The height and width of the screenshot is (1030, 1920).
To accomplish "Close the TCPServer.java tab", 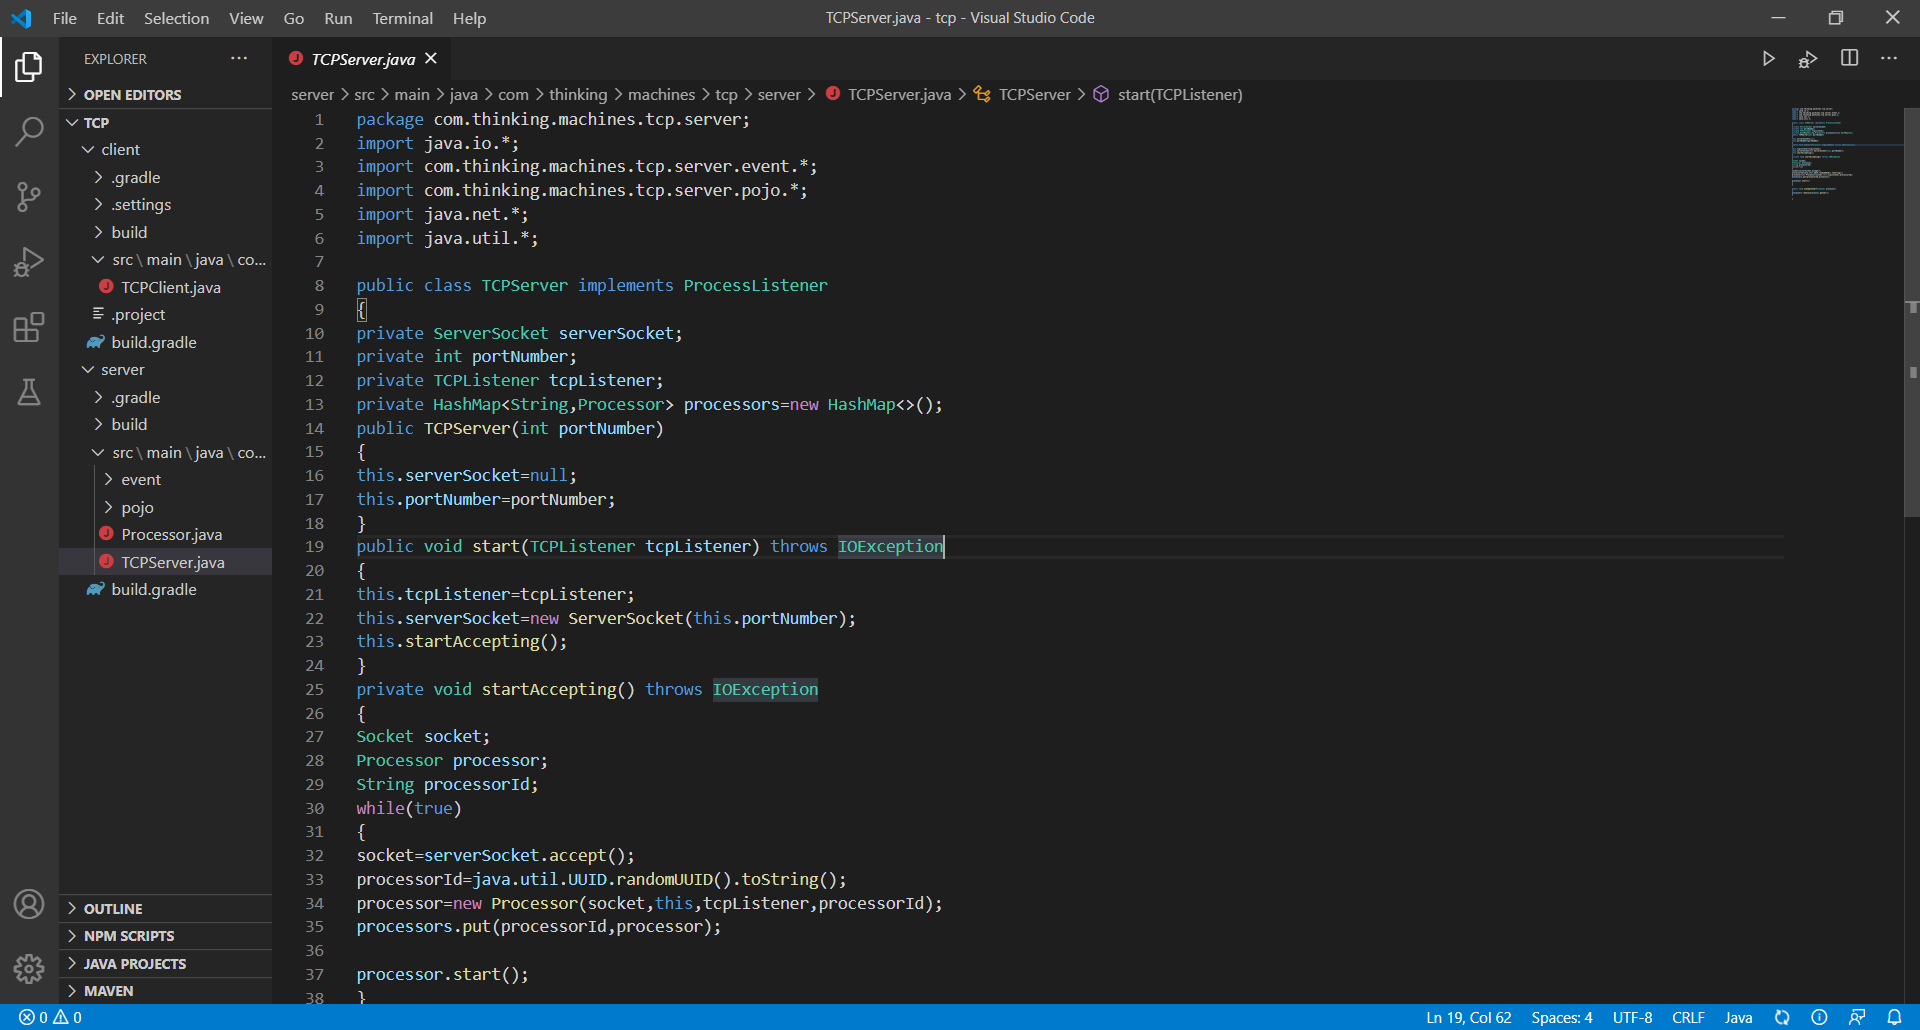I will [431, 58].
